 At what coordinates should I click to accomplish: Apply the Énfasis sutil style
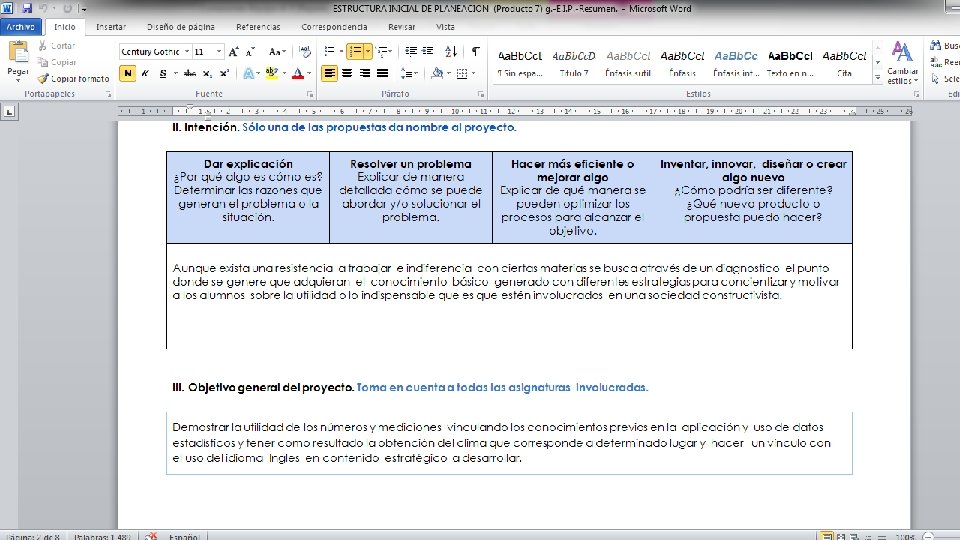[x=628, y=63]
